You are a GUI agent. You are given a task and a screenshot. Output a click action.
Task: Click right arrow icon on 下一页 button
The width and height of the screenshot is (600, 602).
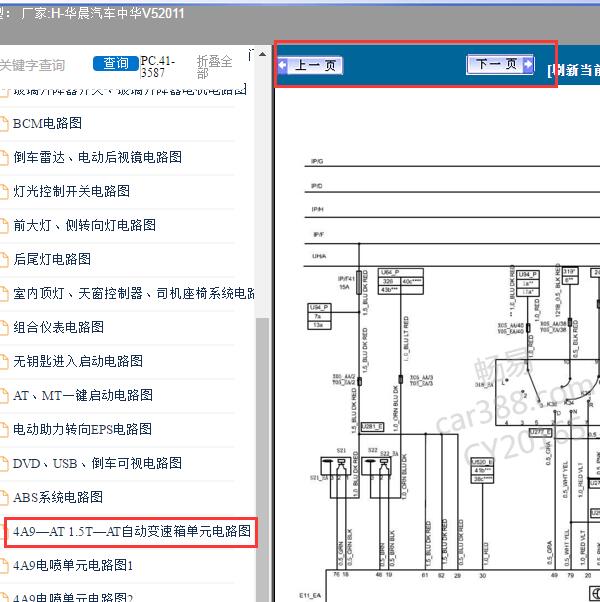tap(528, 64)
